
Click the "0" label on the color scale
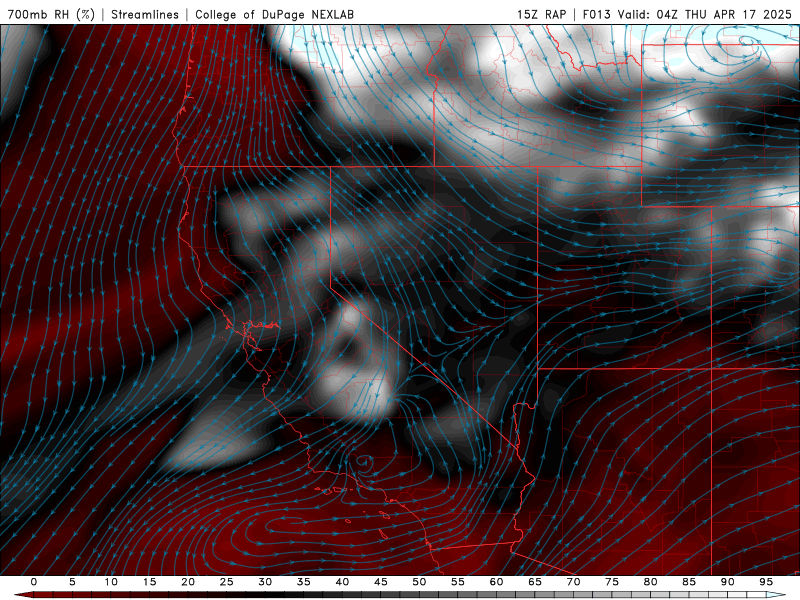tap(34, 582)
